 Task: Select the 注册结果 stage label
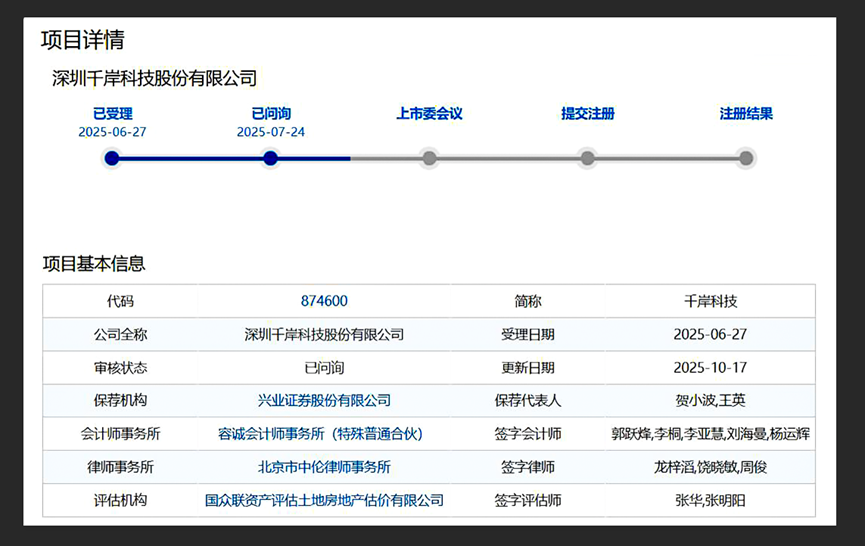pyautogui.click(x=746, y=114)
